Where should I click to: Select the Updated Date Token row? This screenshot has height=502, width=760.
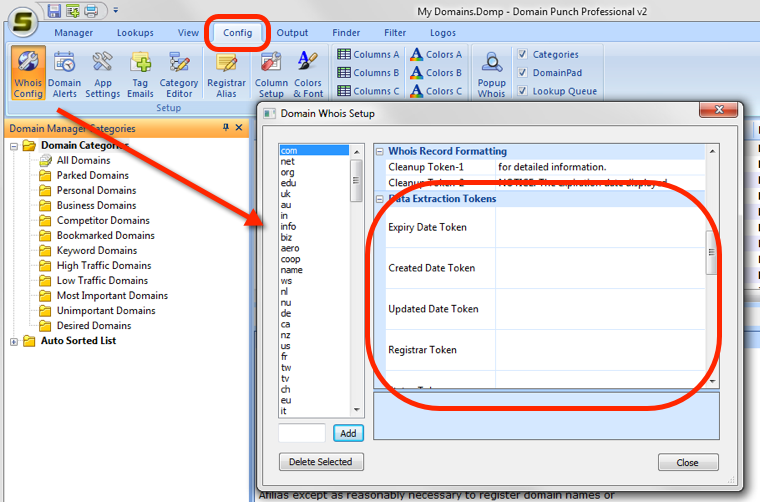pos(545,309)
